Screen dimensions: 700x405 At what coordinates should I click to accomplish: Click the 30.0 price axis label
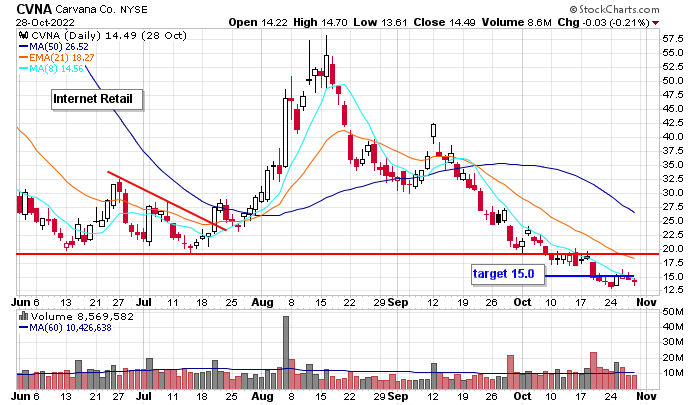673,193
